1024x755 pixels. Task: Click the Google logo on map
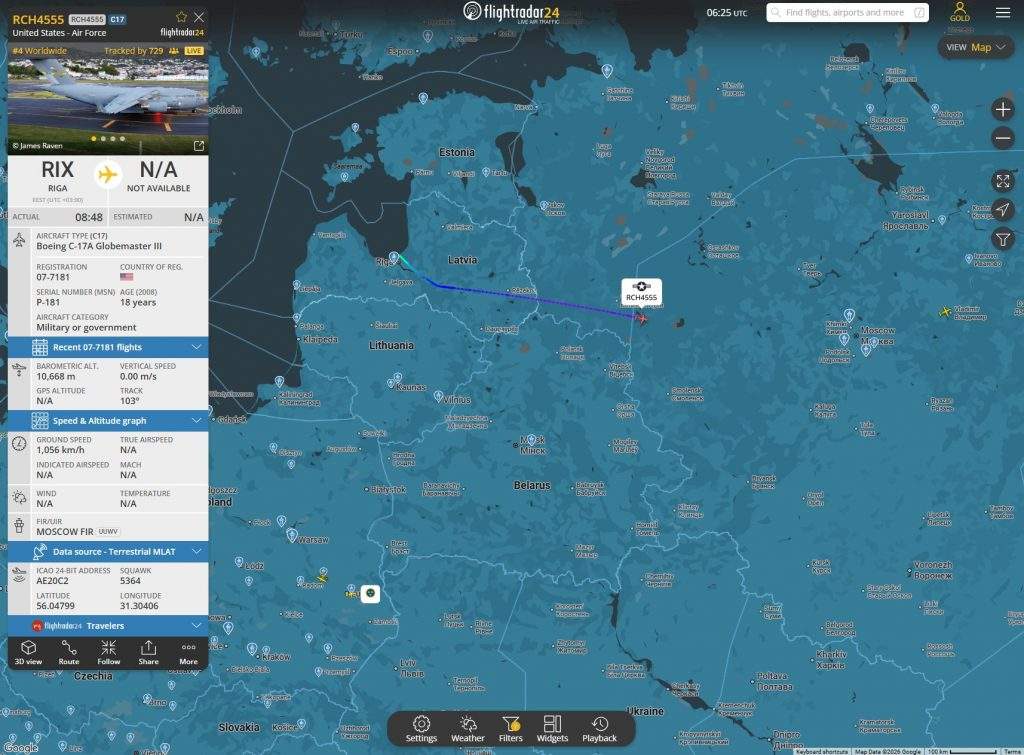point(20,748)
